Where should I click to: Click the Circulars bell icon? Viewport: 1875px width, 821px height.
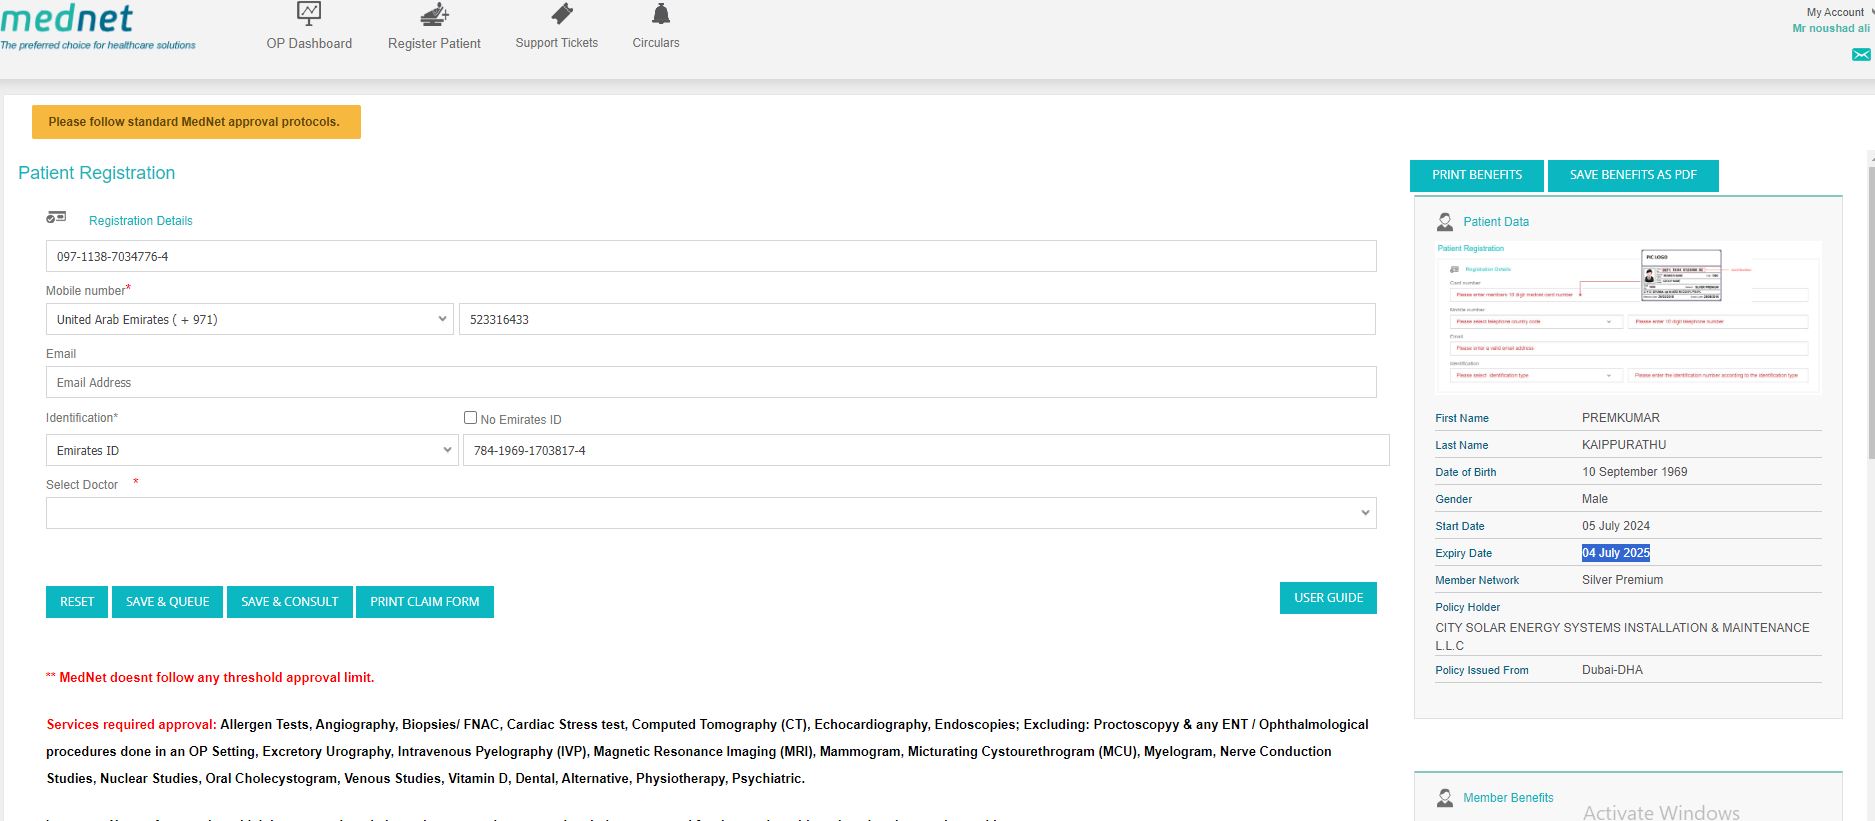click(660, 14)
